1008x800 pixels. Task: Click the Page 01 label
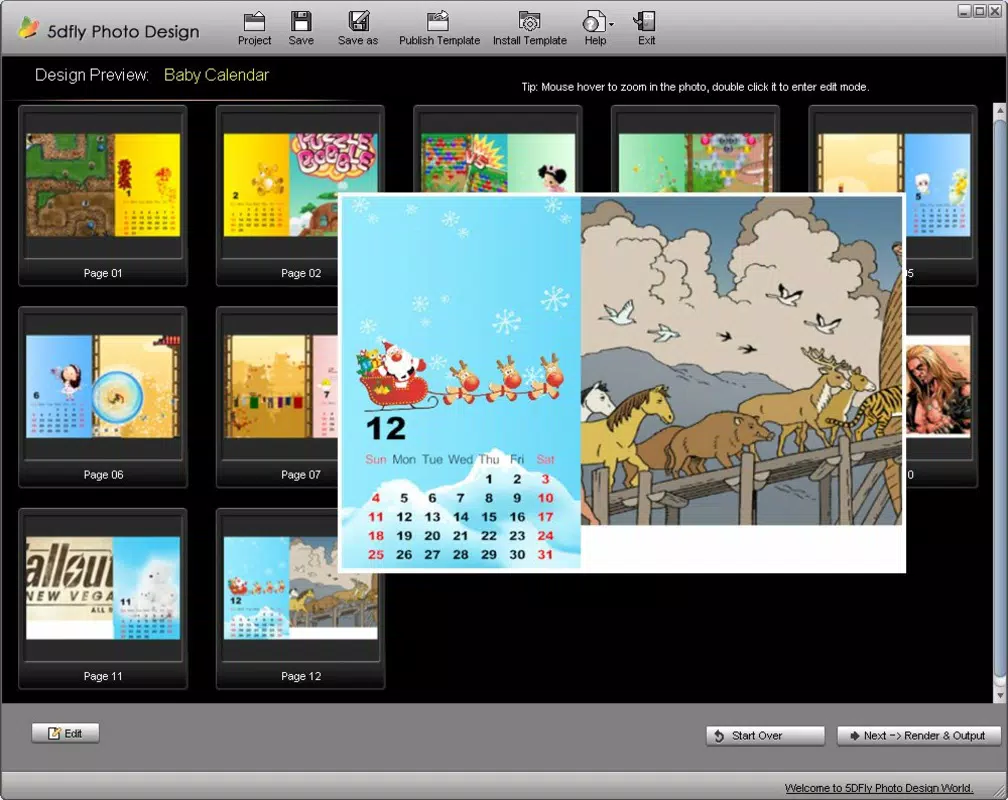click(x=103, y=273)
